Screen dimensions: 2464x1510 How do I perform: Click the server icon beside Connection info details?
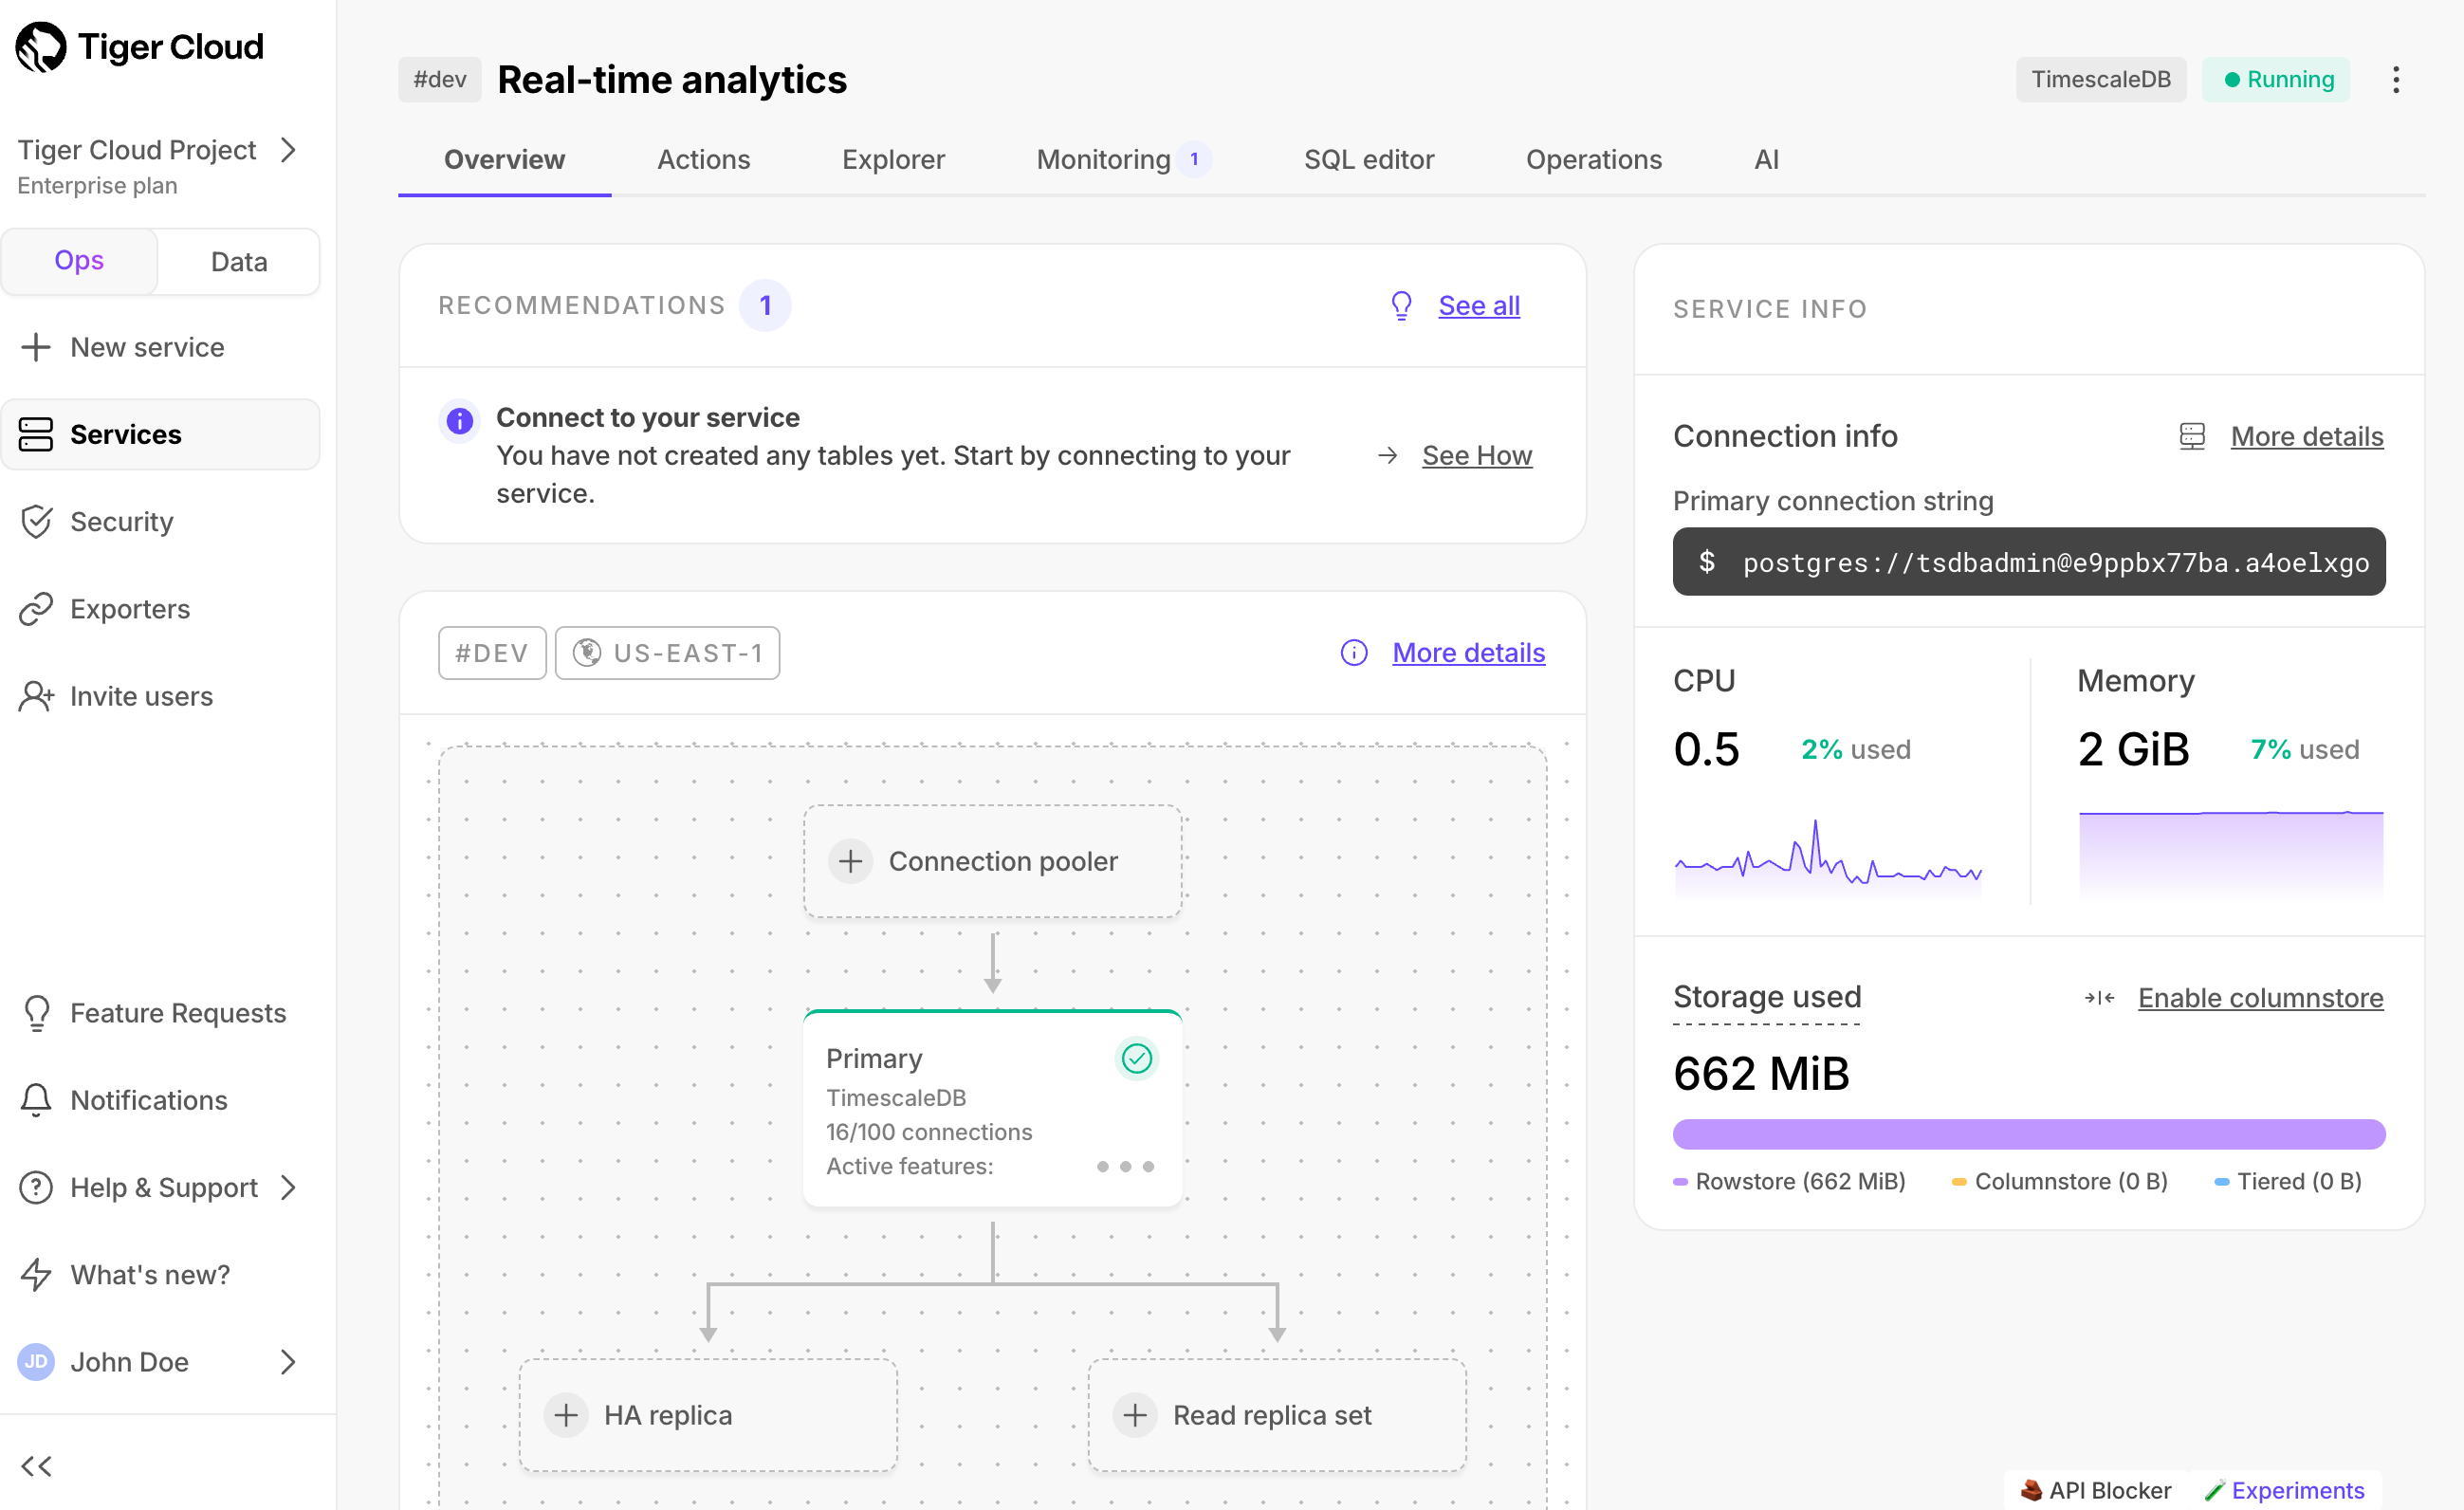2191,436
